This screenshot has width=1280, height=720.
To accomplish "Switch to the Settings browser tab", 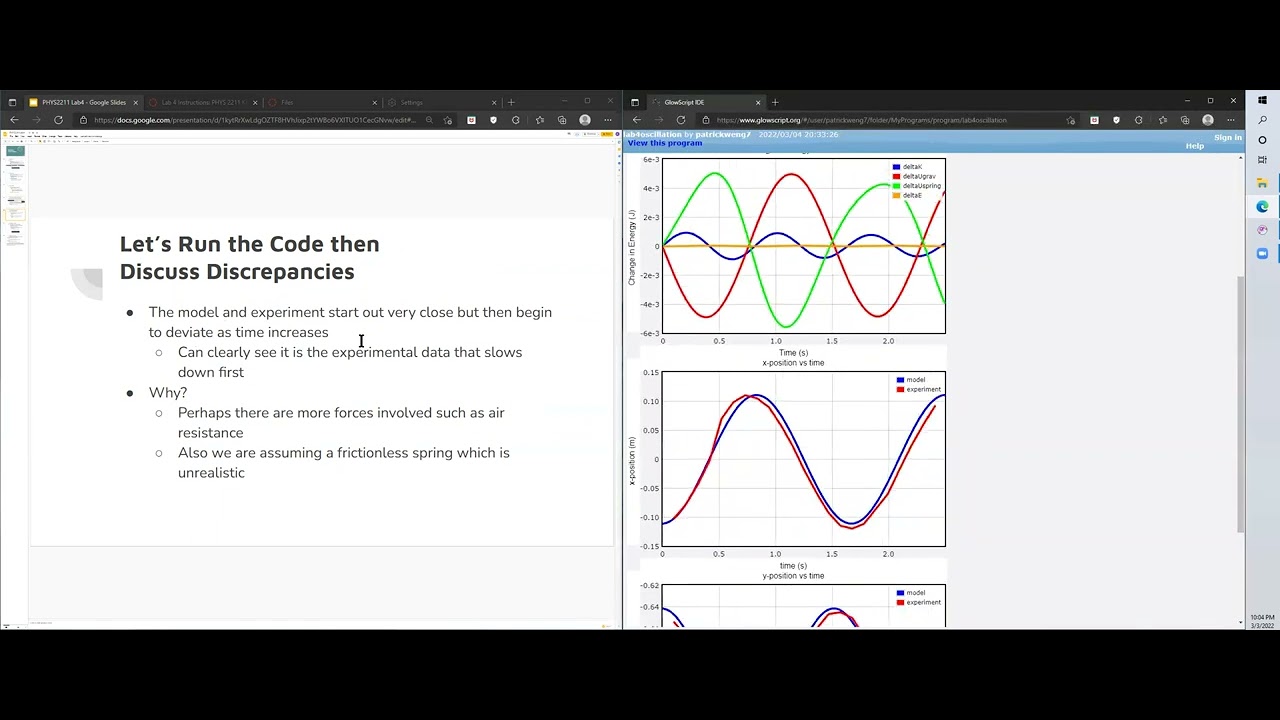I will point(440,102).
